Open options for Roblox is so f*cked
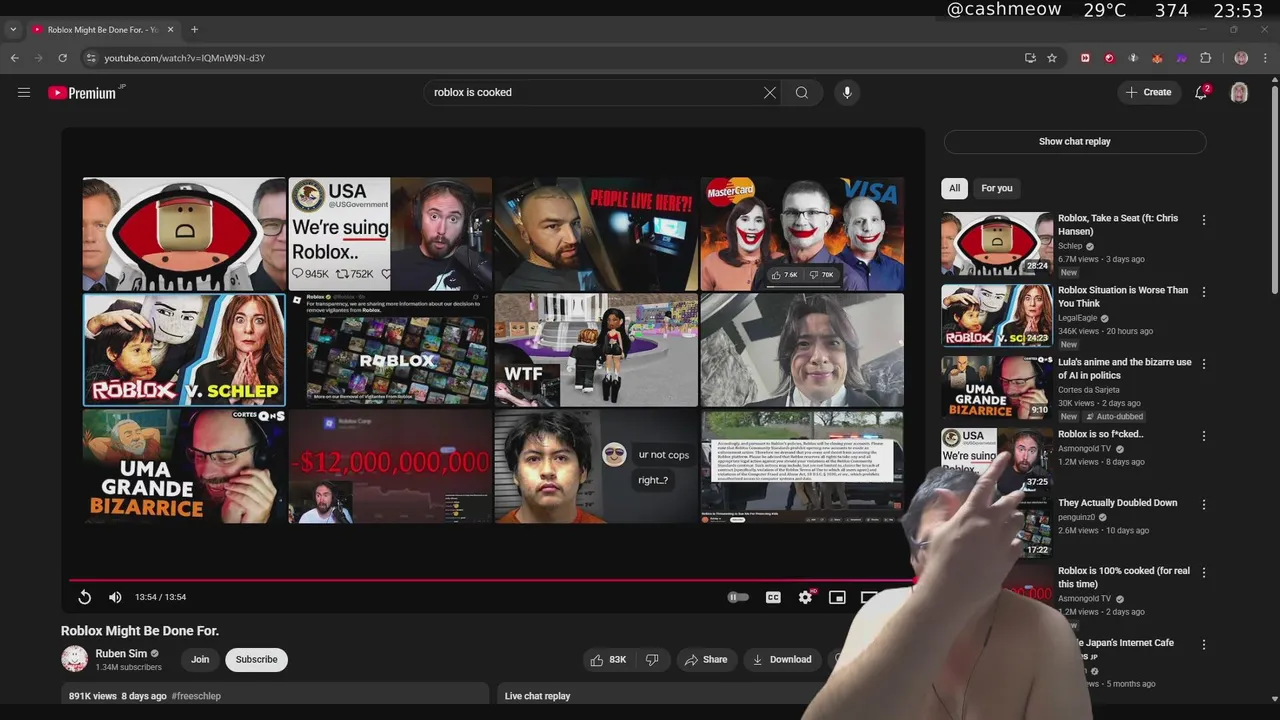This screenshot has height=720, width=1280. tap(1204, 436)
